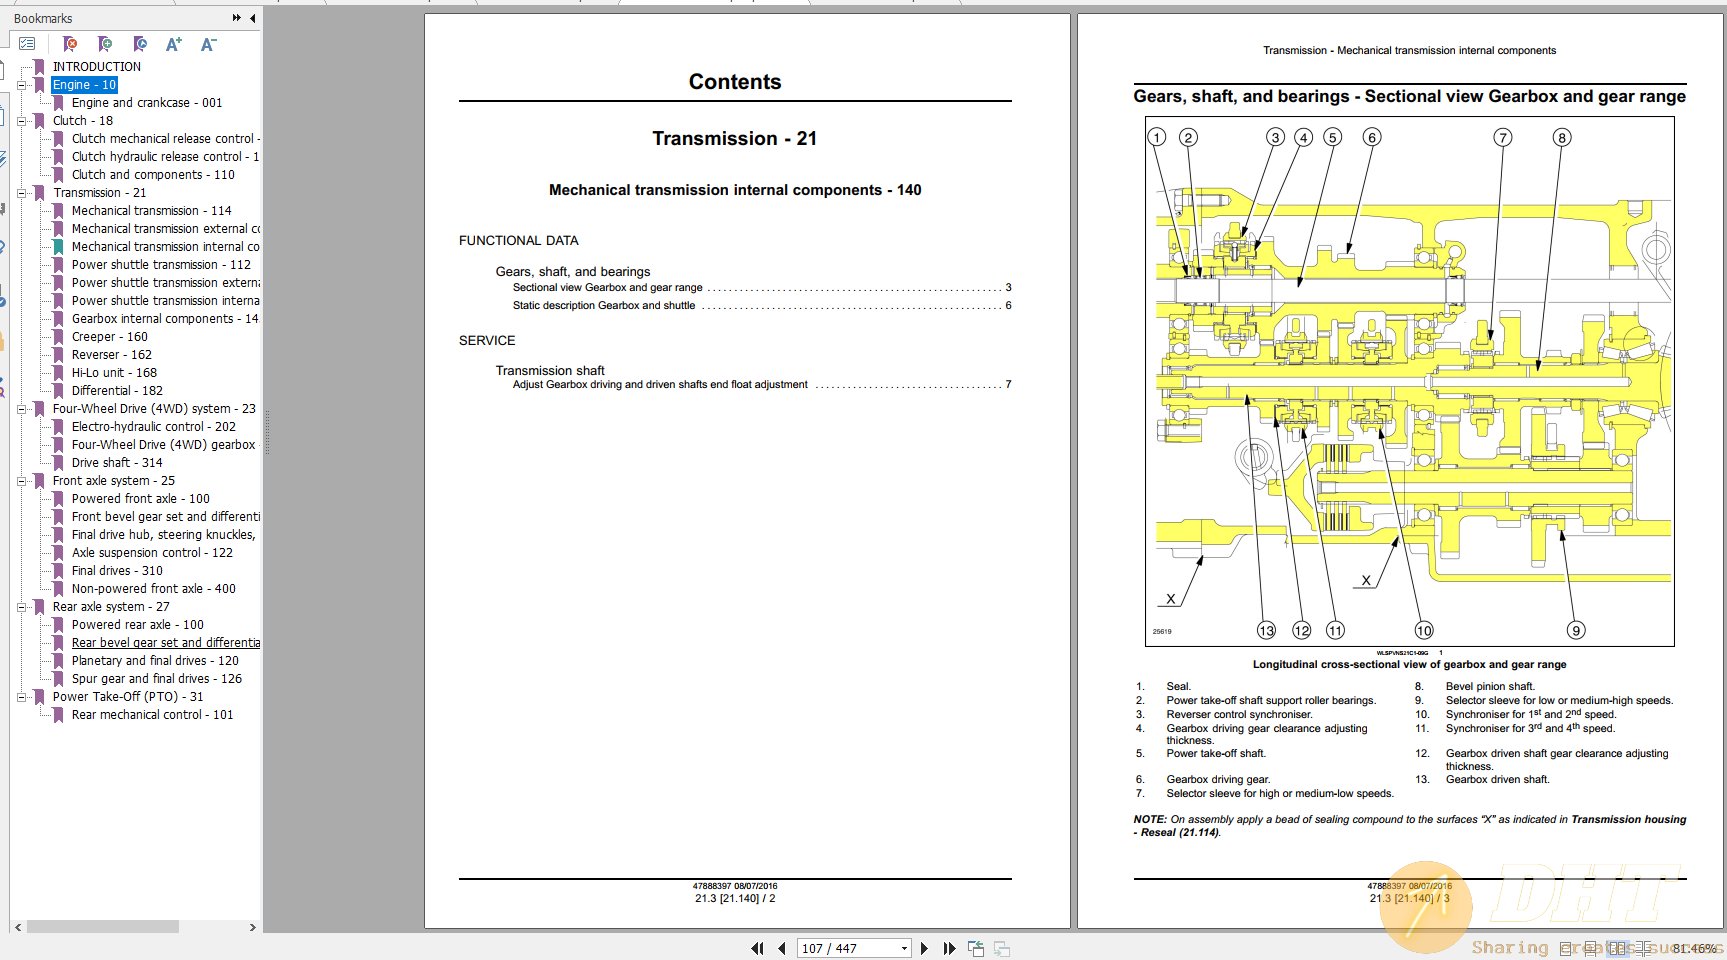Collapse the Engine - 10 bookmark node

23,84
